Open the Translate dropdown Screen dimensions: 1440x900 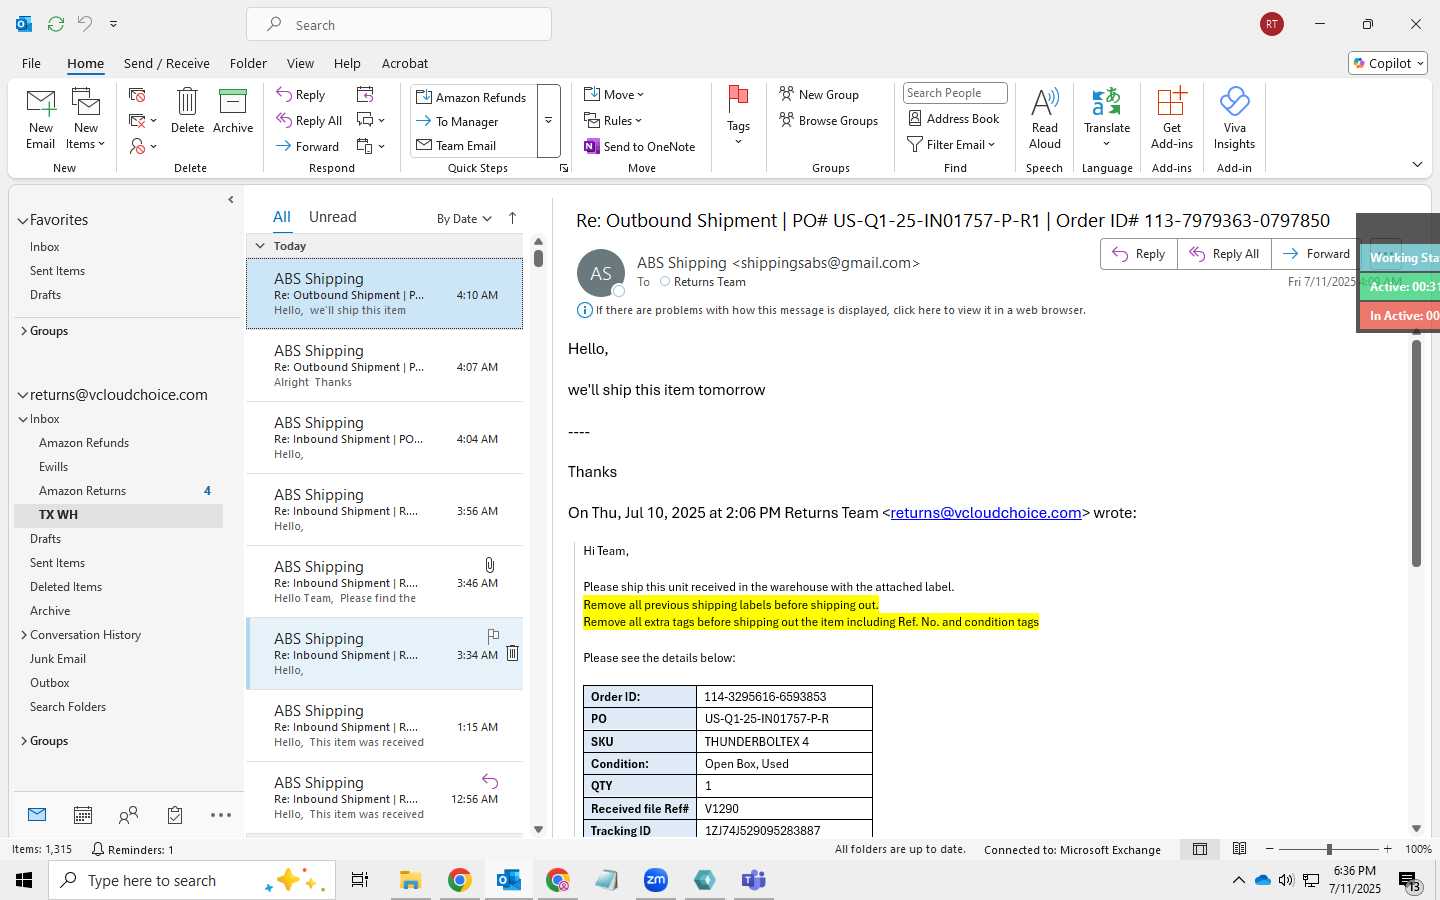coord(1107,118)
